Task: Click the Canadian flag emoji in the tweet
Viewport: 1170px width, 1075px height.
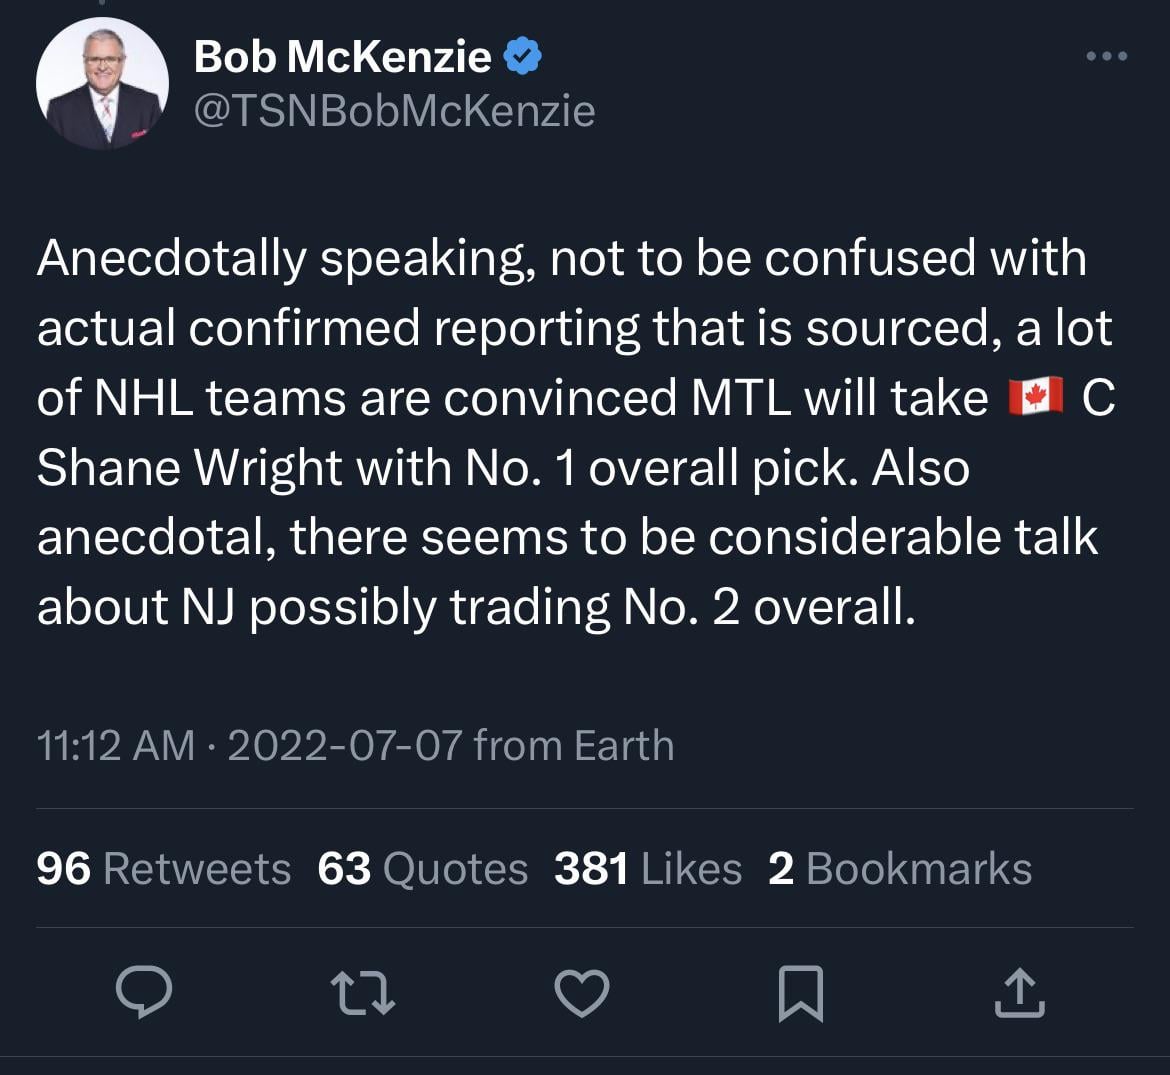Action: click(1035, 399)
